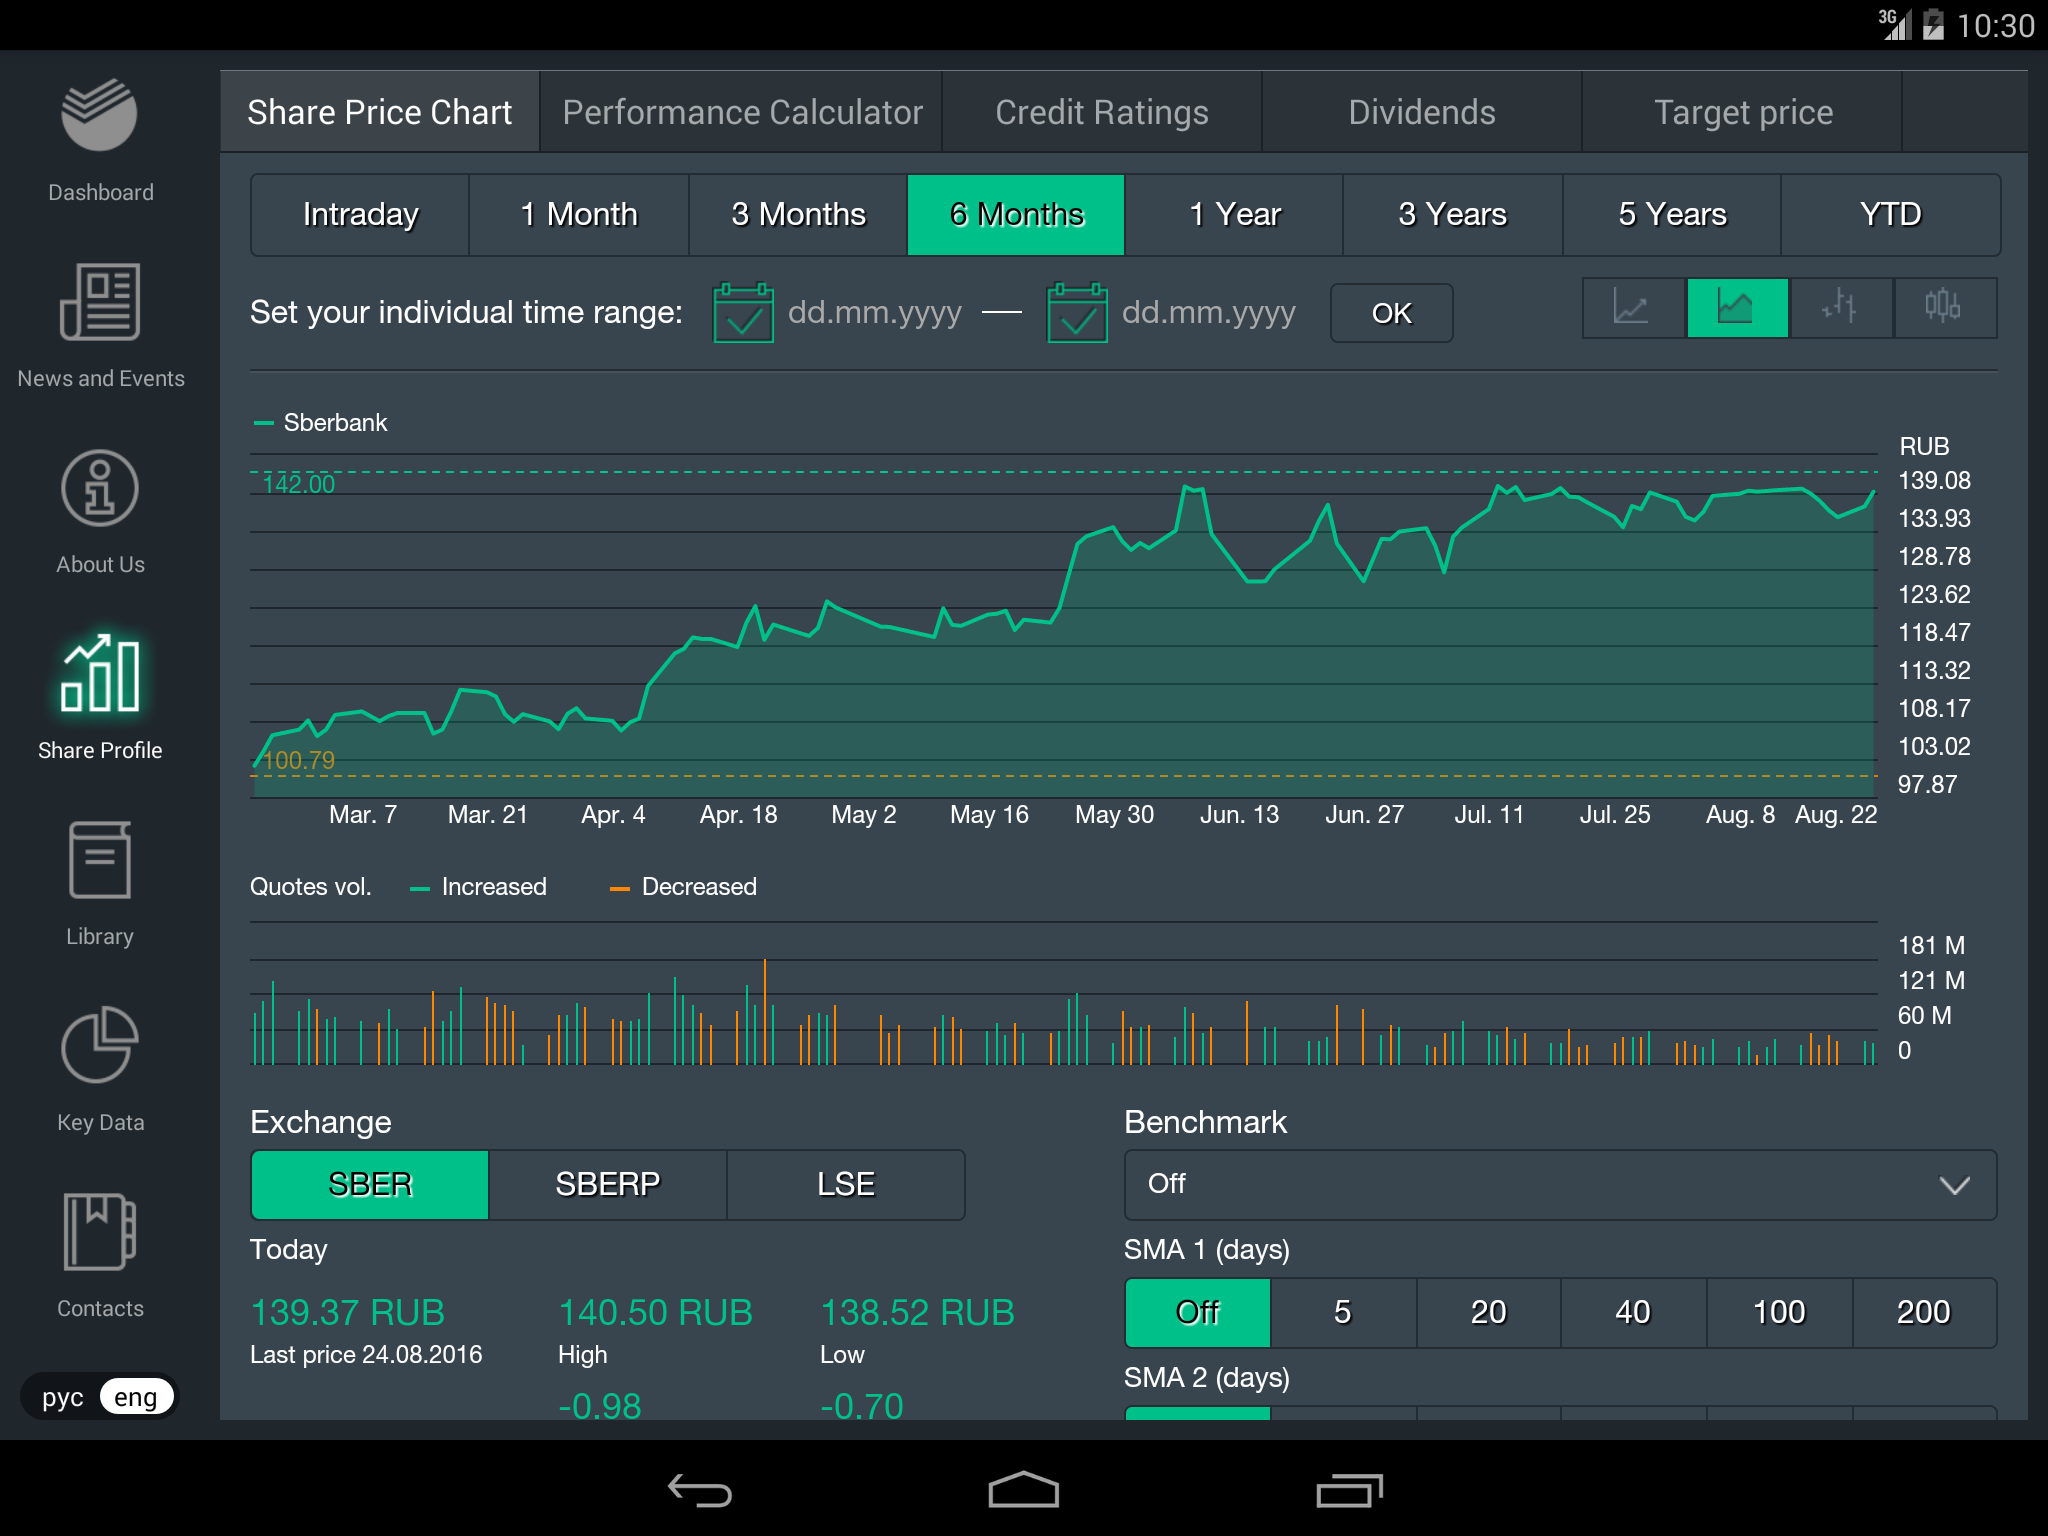The image size is (2048, 1536).
Task: Open the Contacts notebook icon
Action: (x=100, y=1232)
